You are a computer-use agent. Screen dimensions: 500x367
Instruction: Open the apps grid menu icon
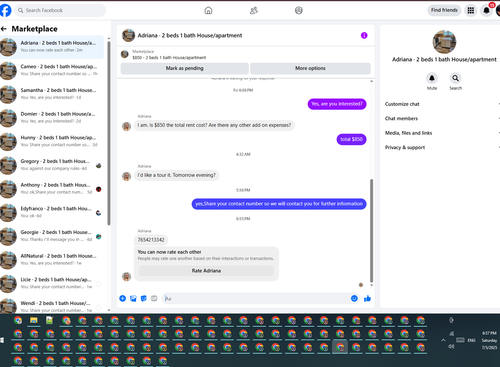(471, 10)
